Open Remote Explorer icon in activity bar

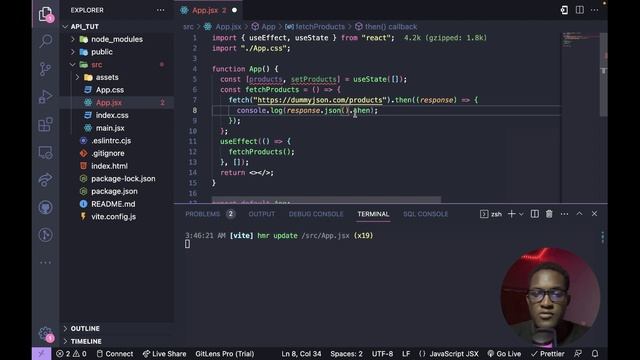[45, 152]
